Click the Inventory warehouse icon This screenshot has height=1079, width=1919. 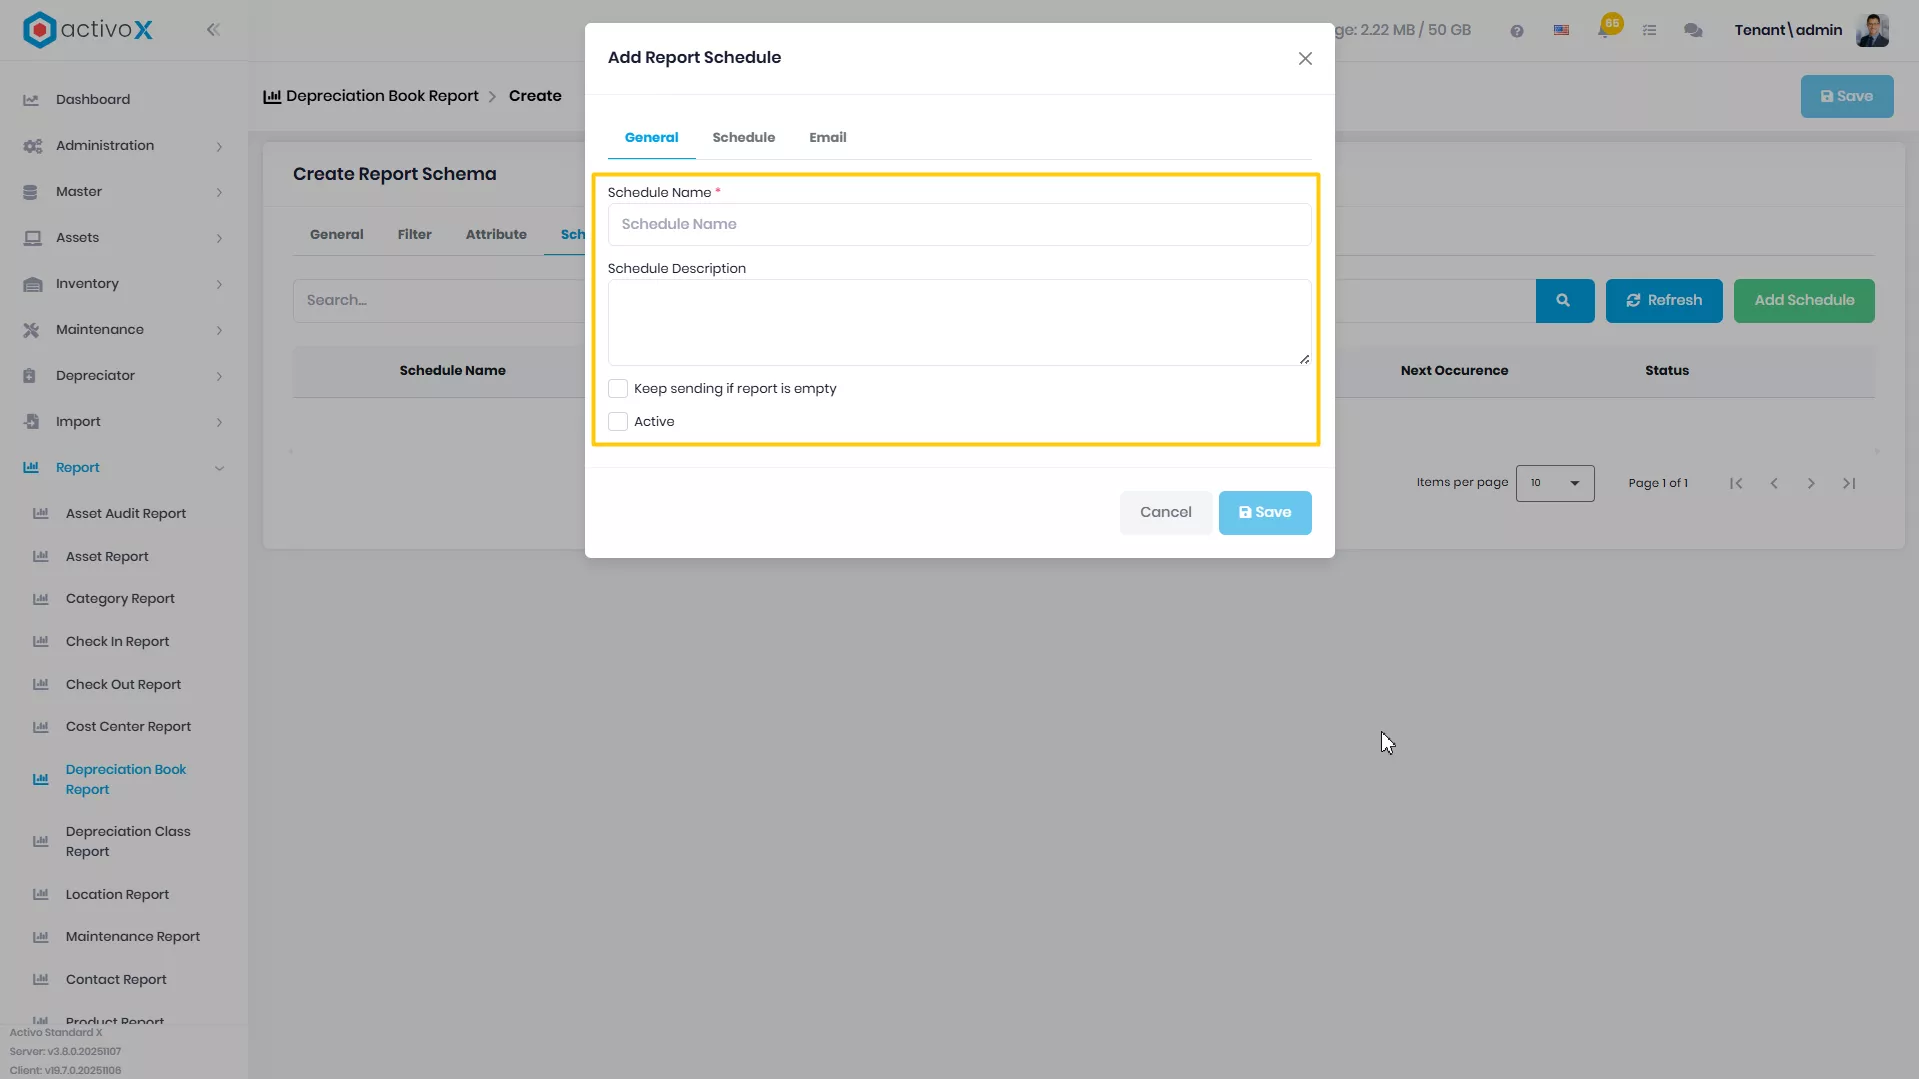coord(32,284)
